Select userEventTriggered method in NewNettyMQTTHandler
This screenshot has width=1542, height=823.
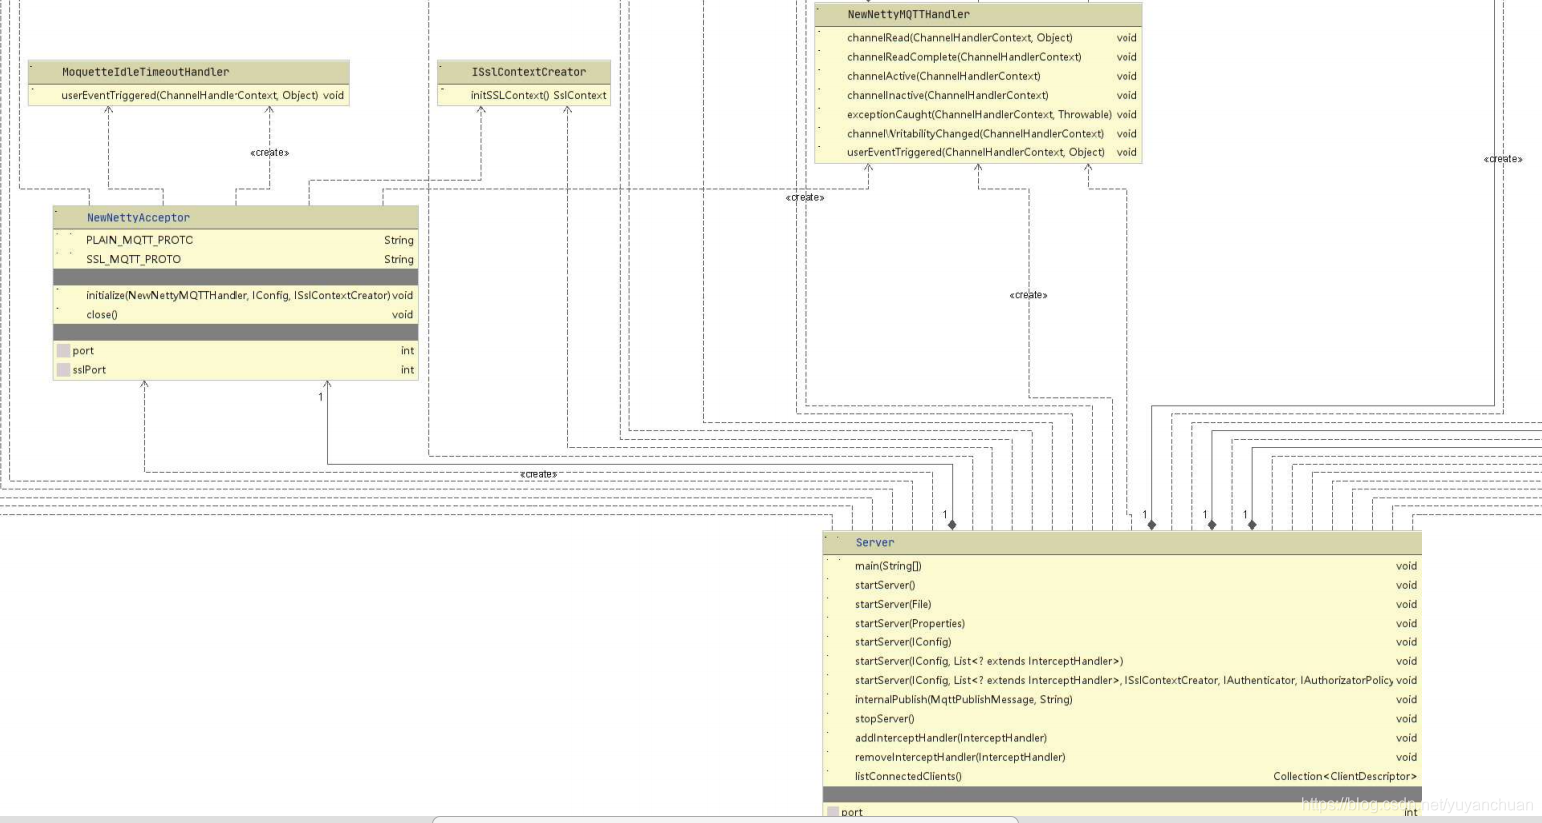978,152
